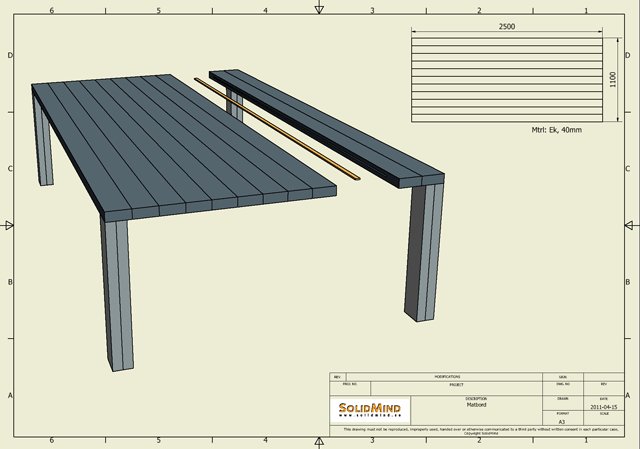Click zone label 6 on the top border
Screen dimensions: 640x449
point(52,10)
